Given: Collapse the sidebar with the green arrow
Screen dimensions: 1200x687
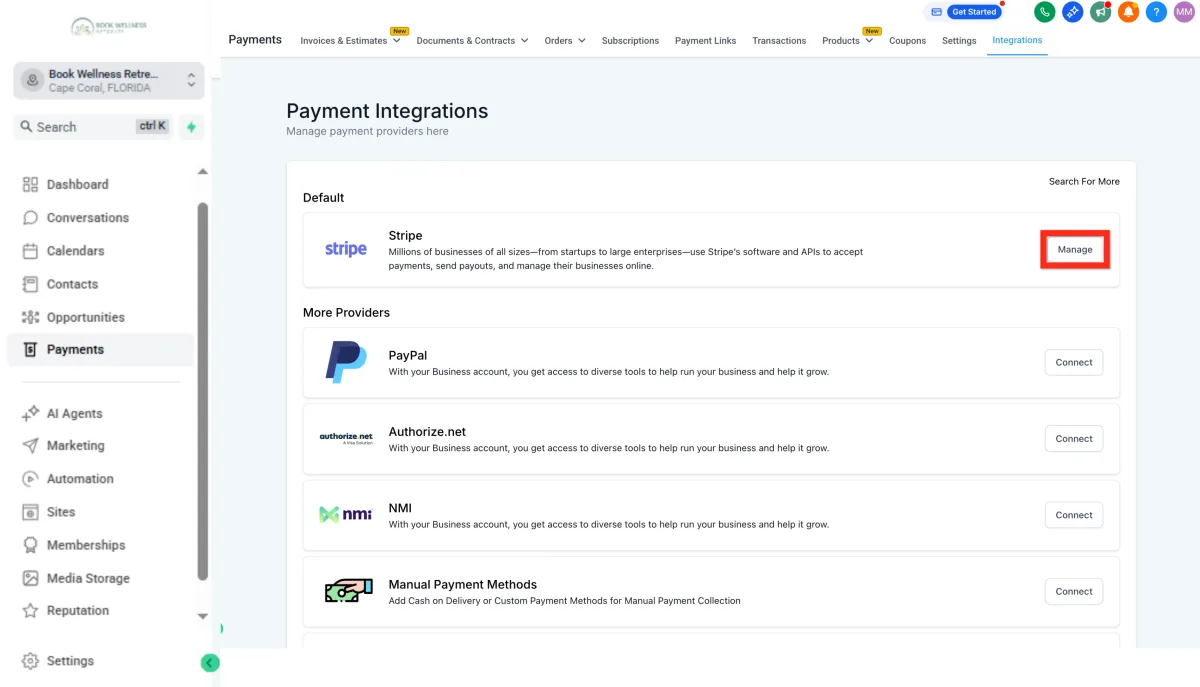Looking at the screenshot, I should (209, 662).
